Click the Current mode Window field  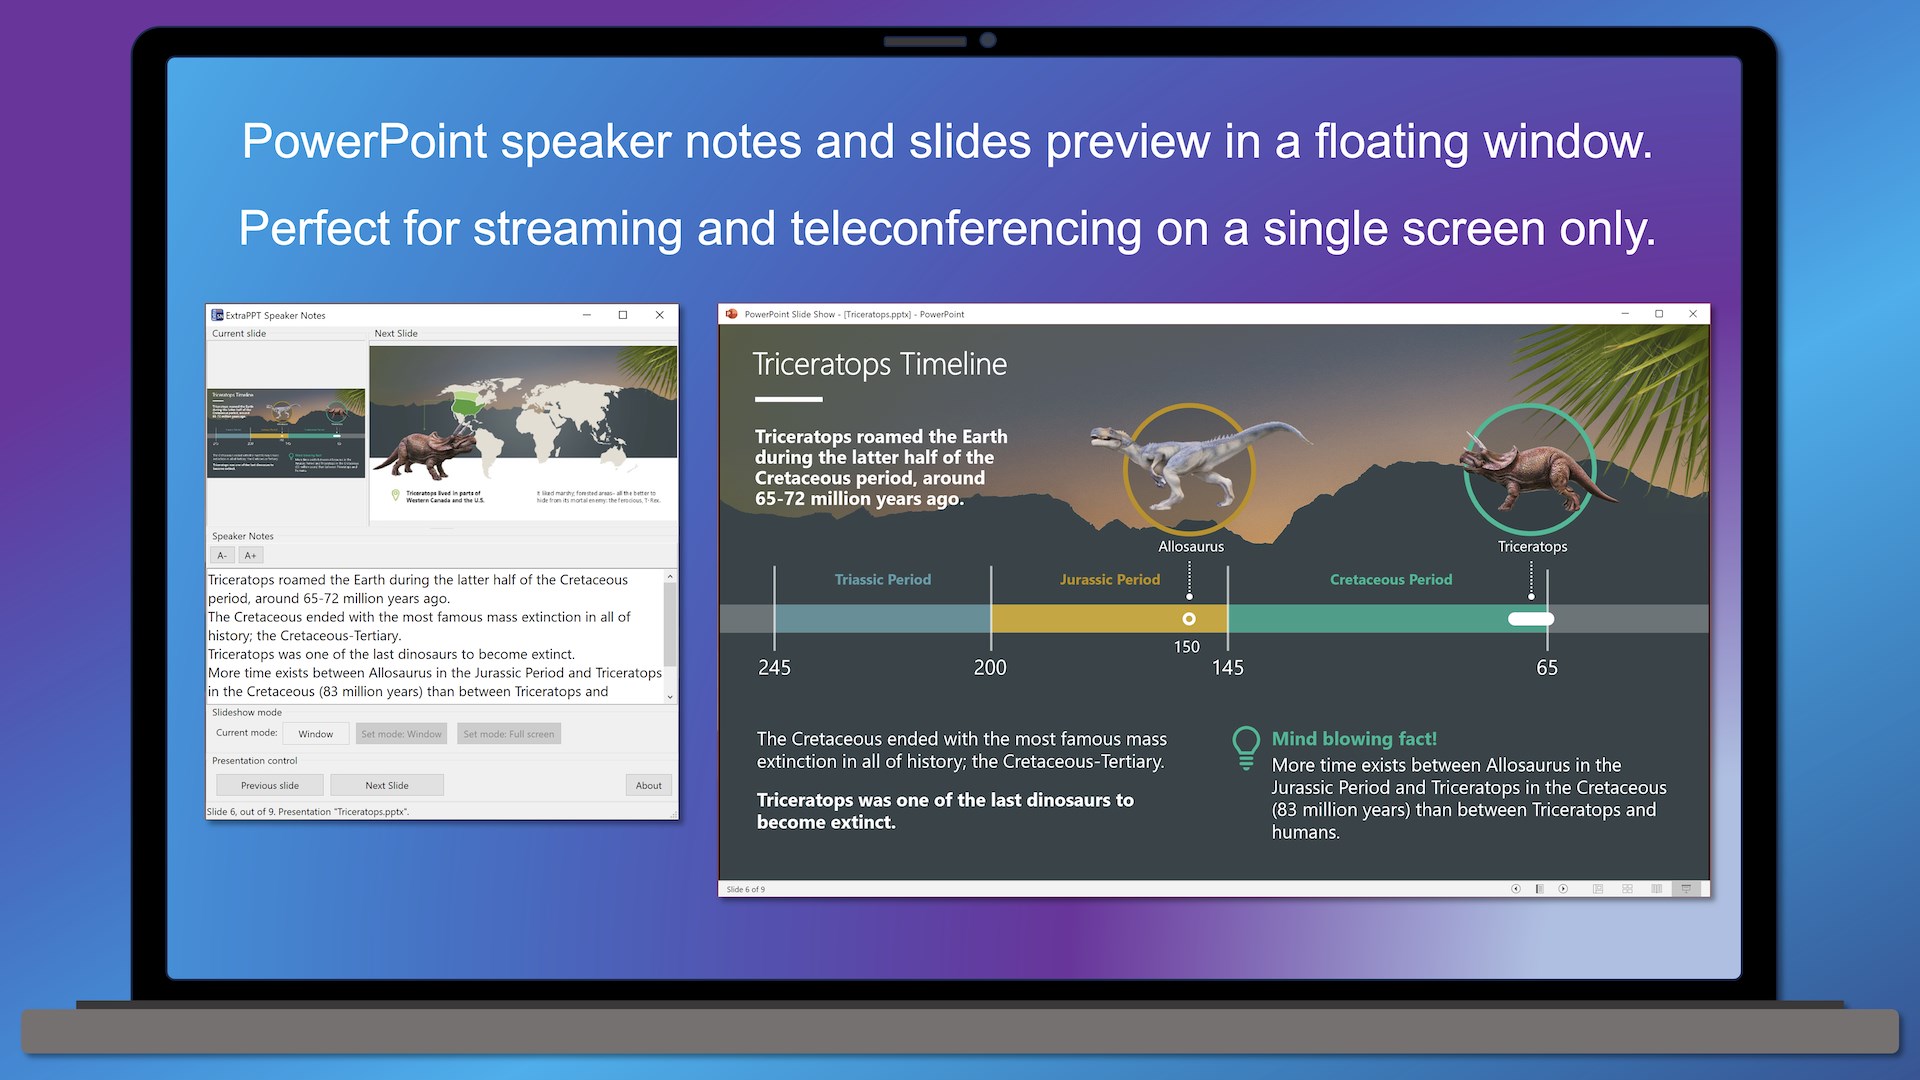(x=315, y=734)
